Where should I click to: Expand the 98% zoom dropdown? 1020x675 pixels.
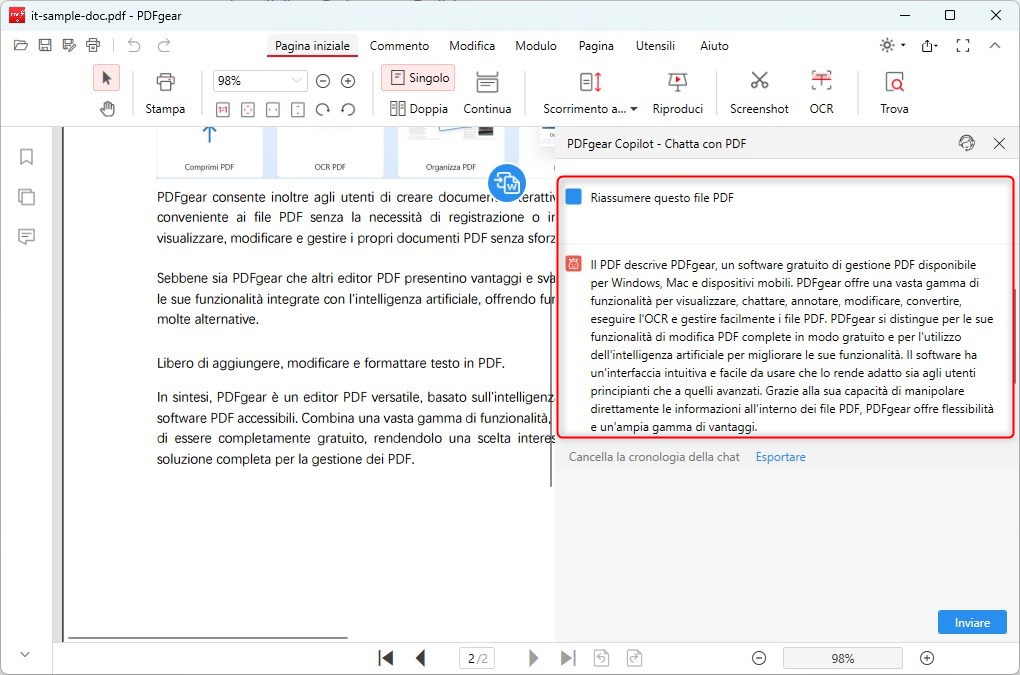click(x=297, y=81)
